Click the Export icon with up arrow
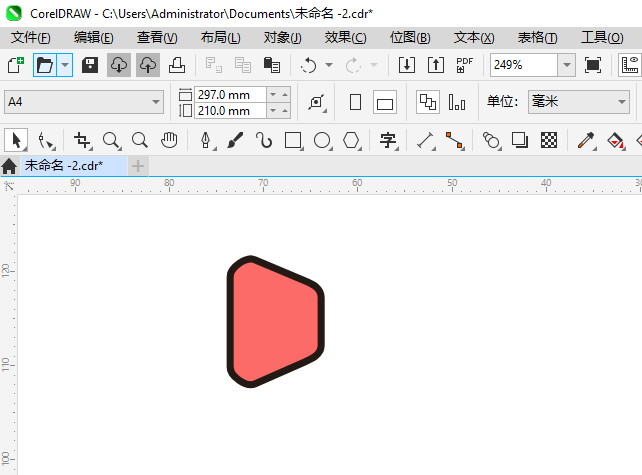The image size is (642, 475). (436, 65)
